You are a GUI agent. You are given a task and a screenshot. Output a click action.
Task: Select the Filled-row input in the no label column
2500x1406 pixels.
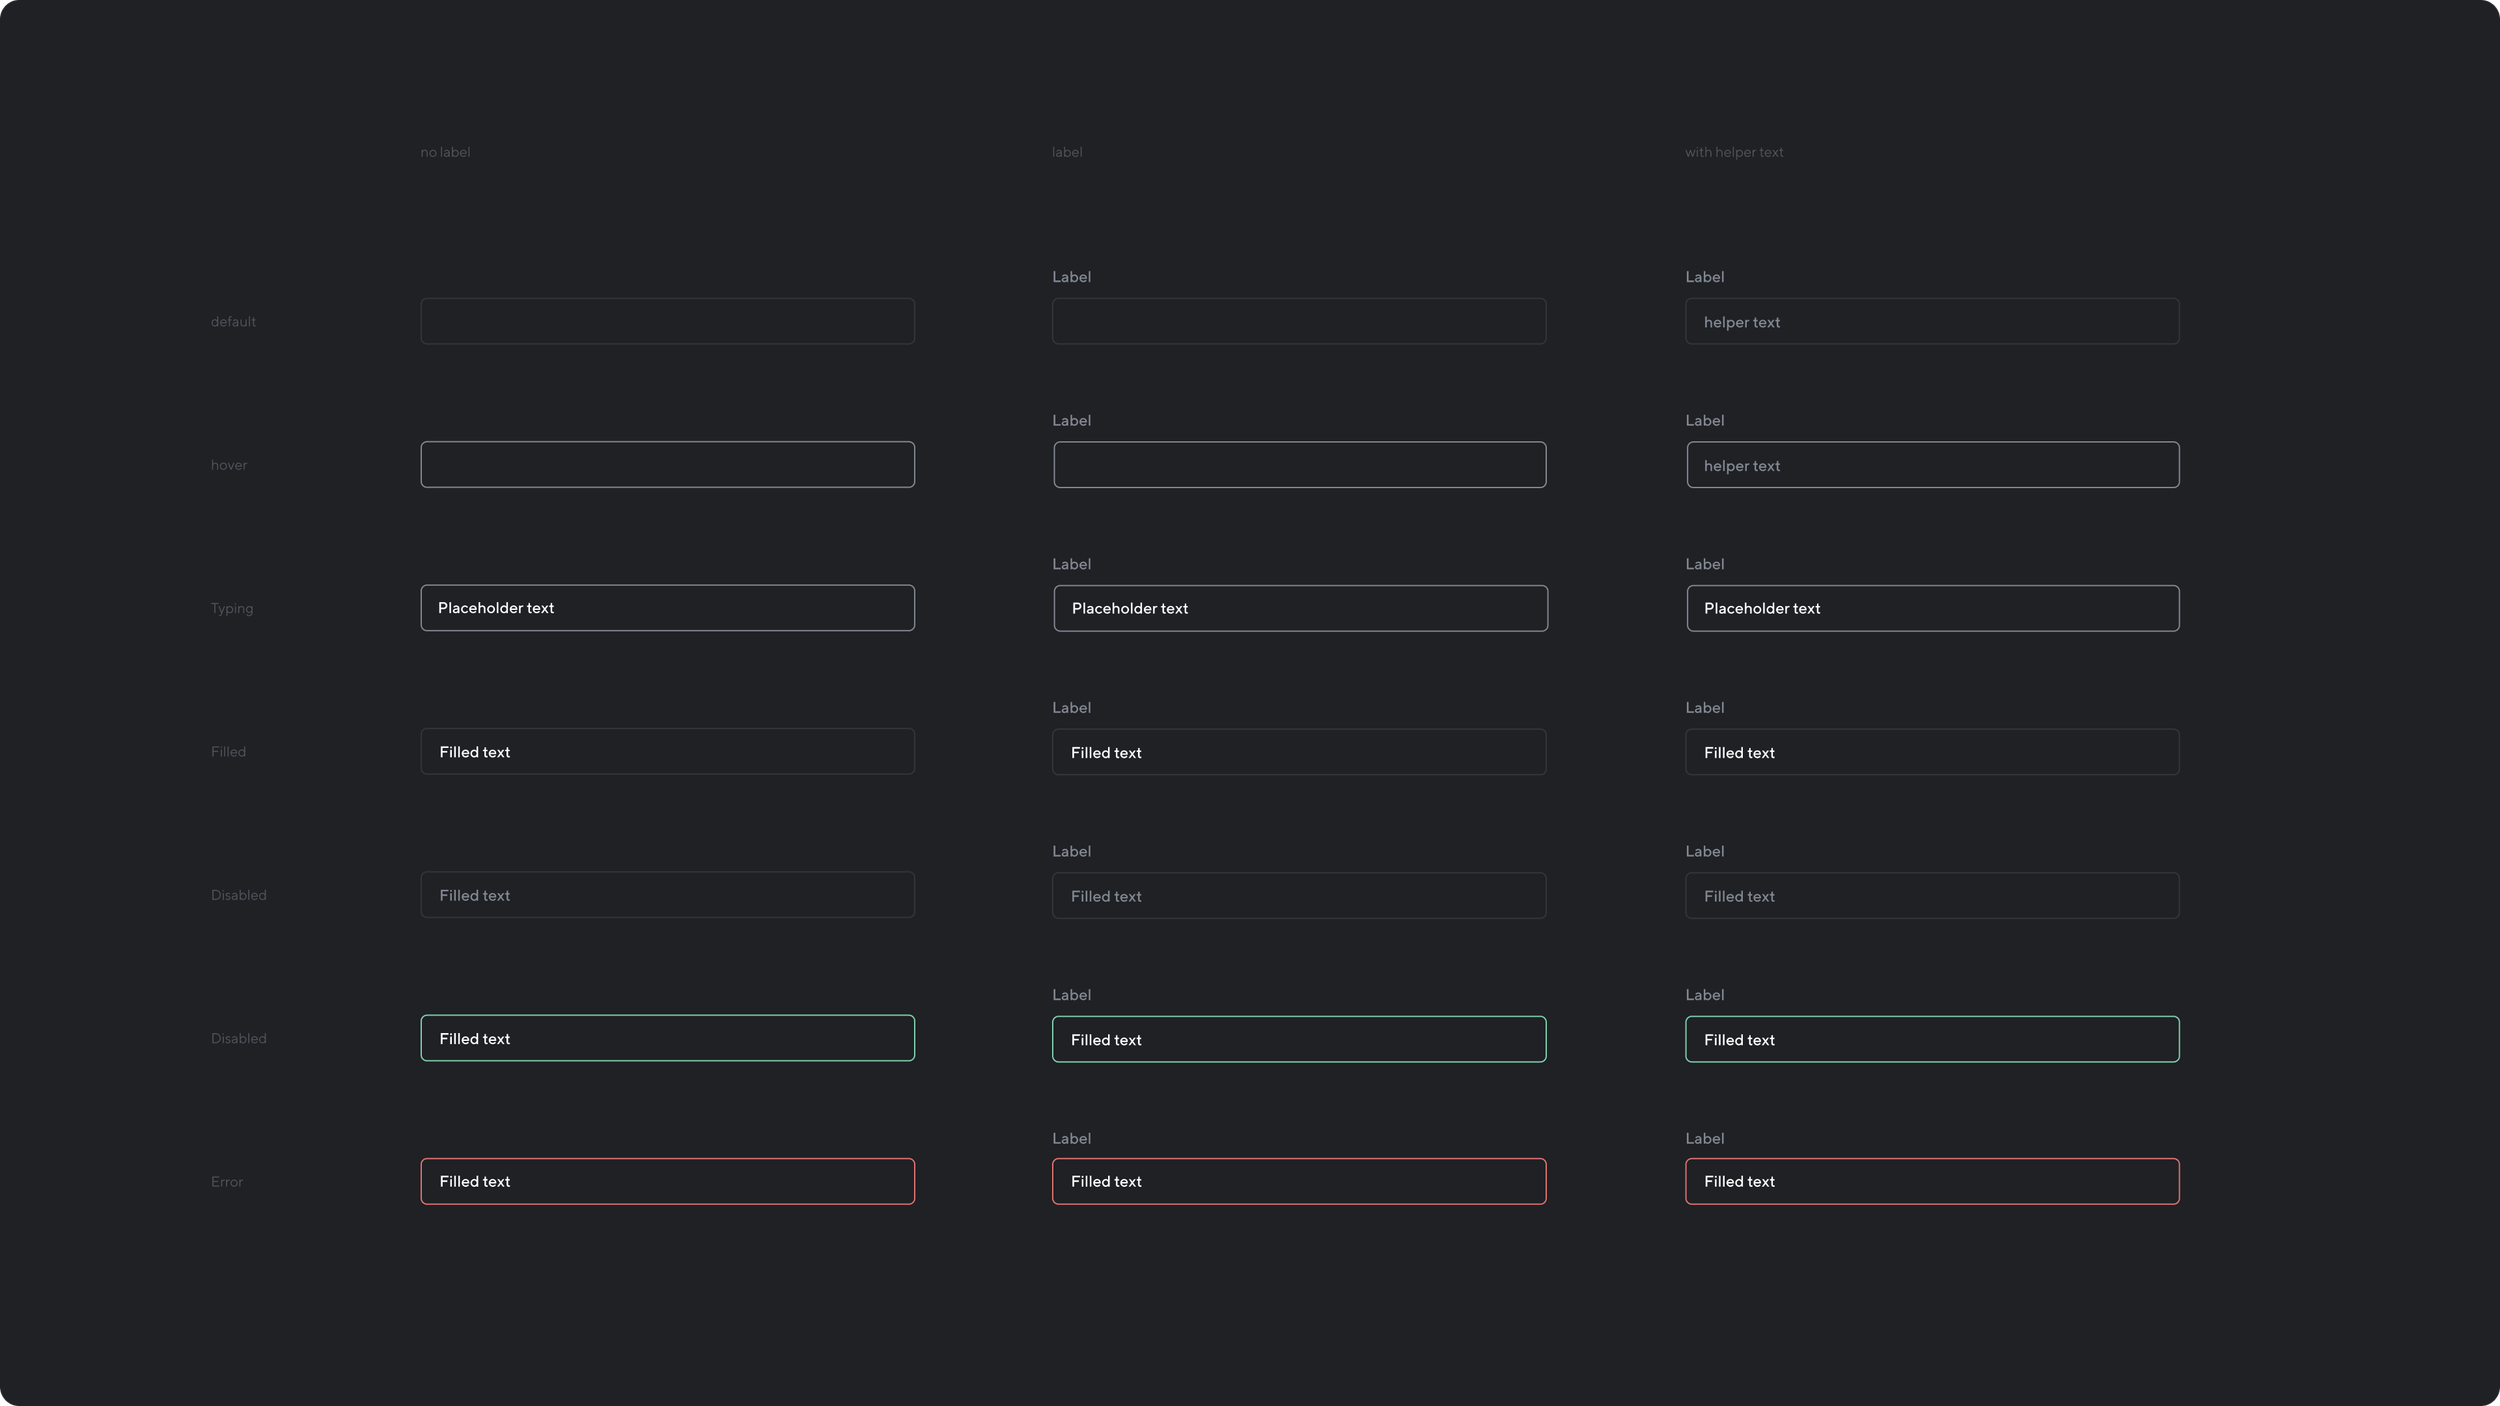(x=667, y=751)
